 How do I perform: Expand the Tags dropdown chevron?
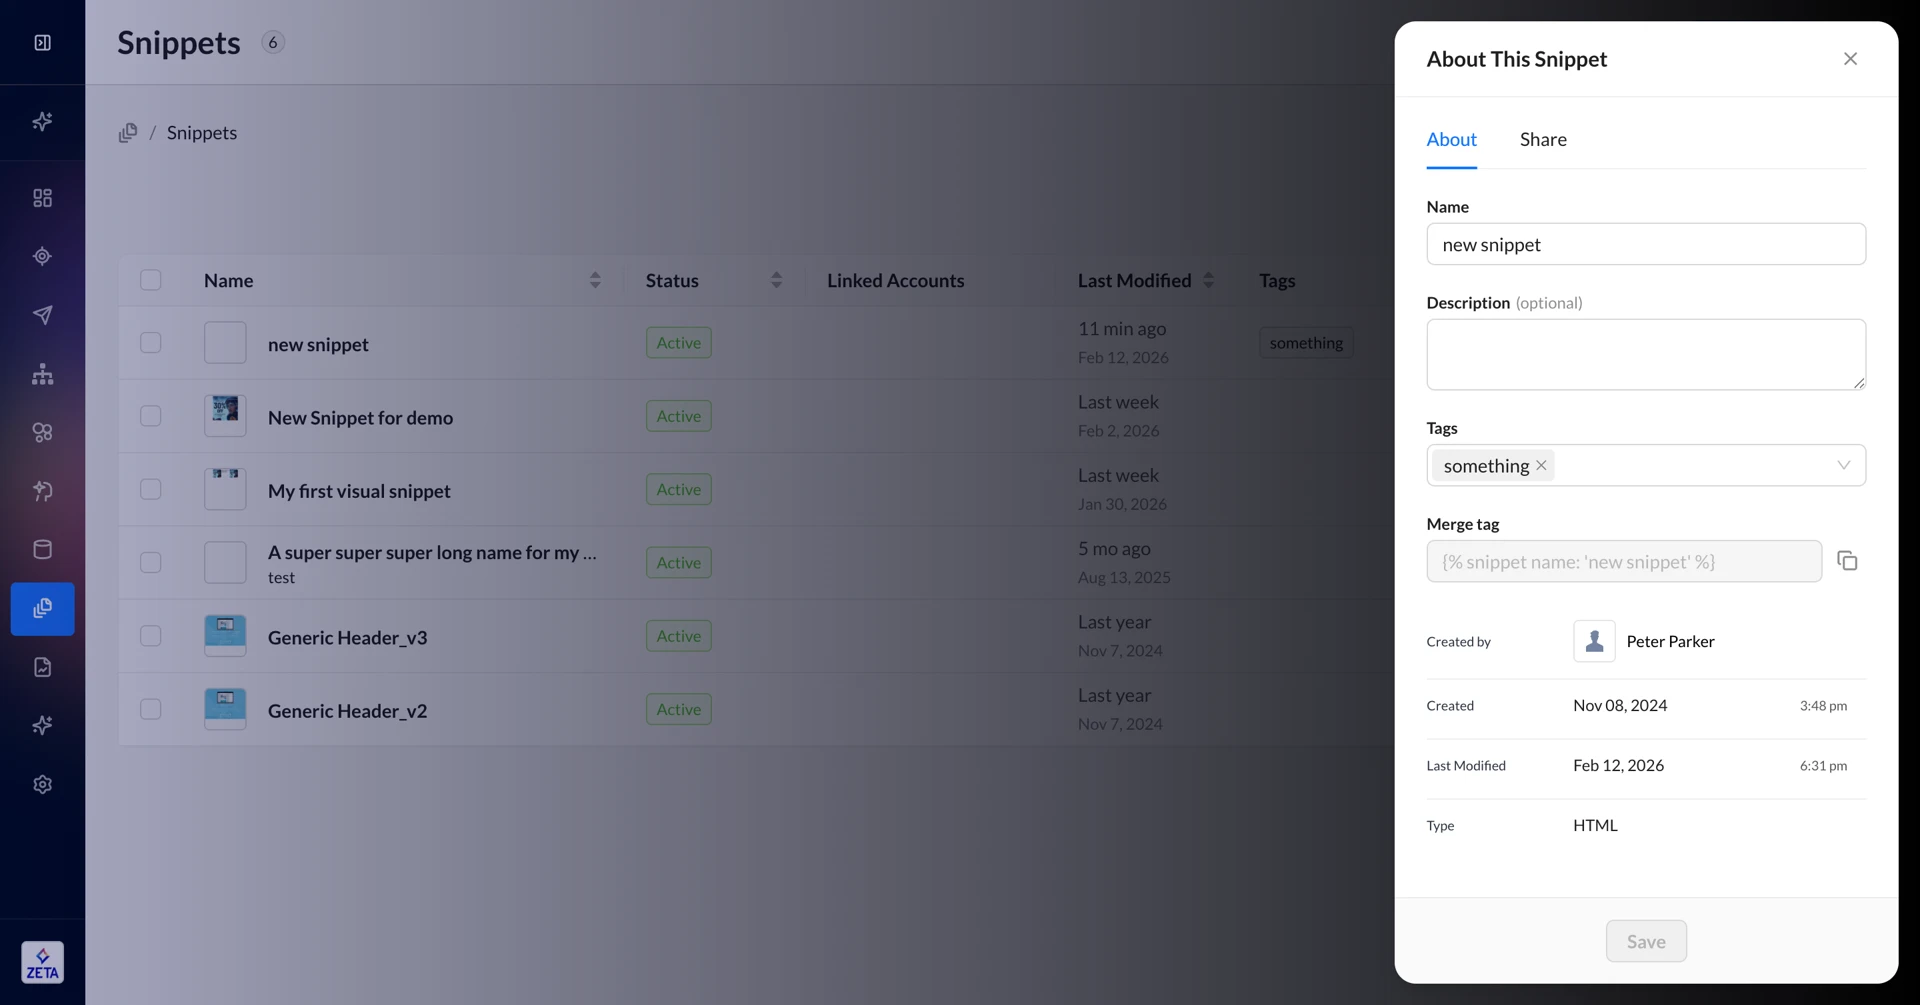point(1843,465)
